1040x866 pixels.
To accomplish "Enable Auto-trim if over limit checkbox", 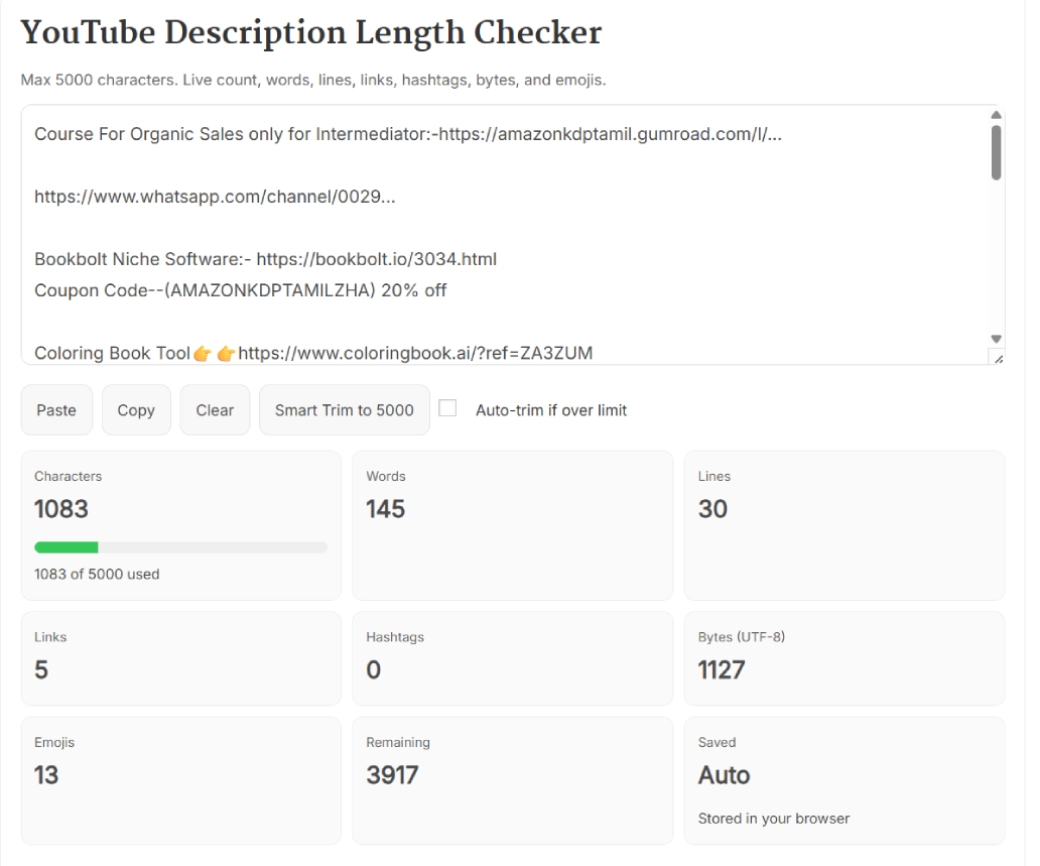I will (x=448, y=408).
